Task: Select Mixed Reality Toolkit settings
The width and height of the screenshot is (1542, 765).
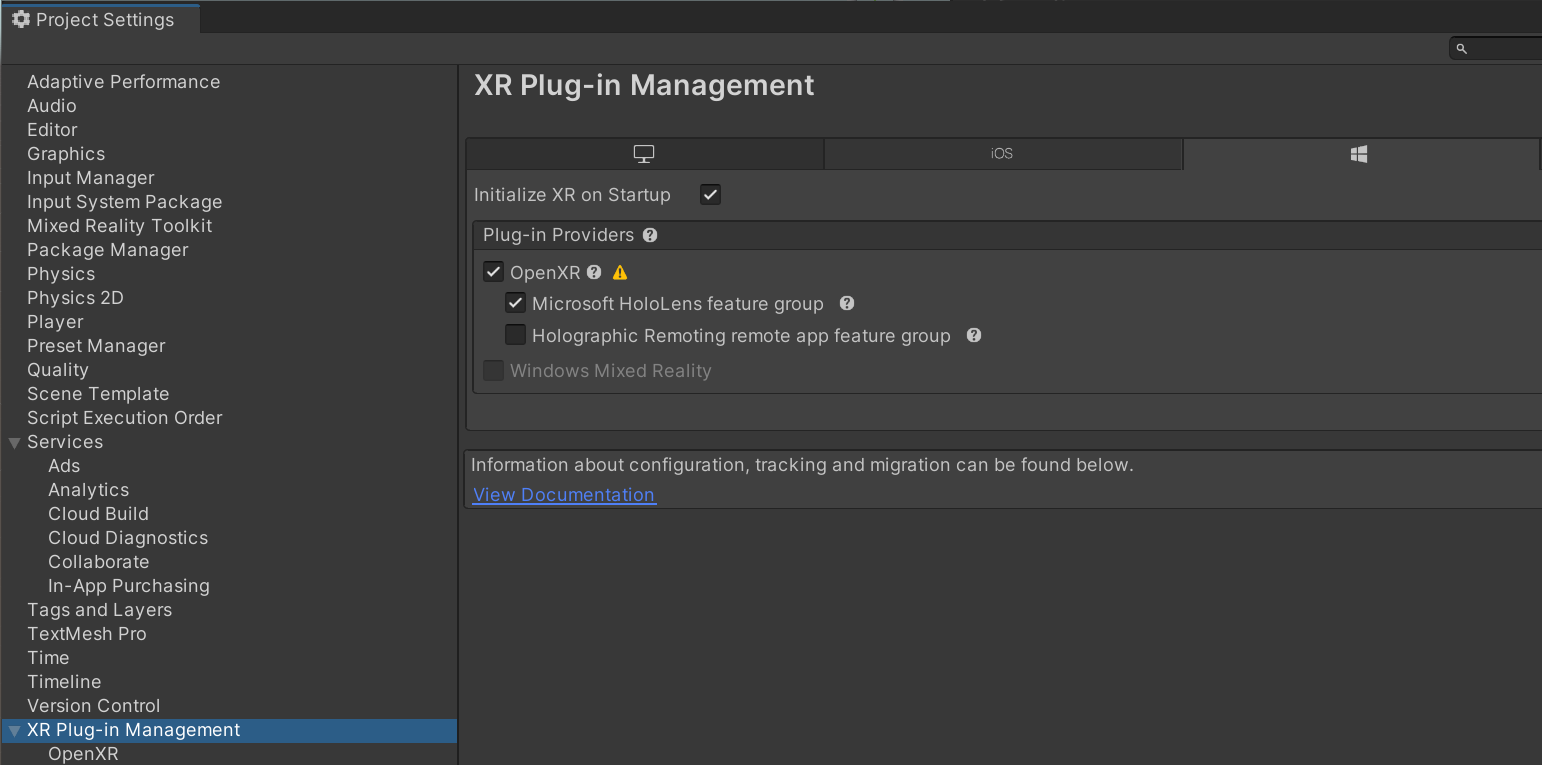Action: click(120, 226)
